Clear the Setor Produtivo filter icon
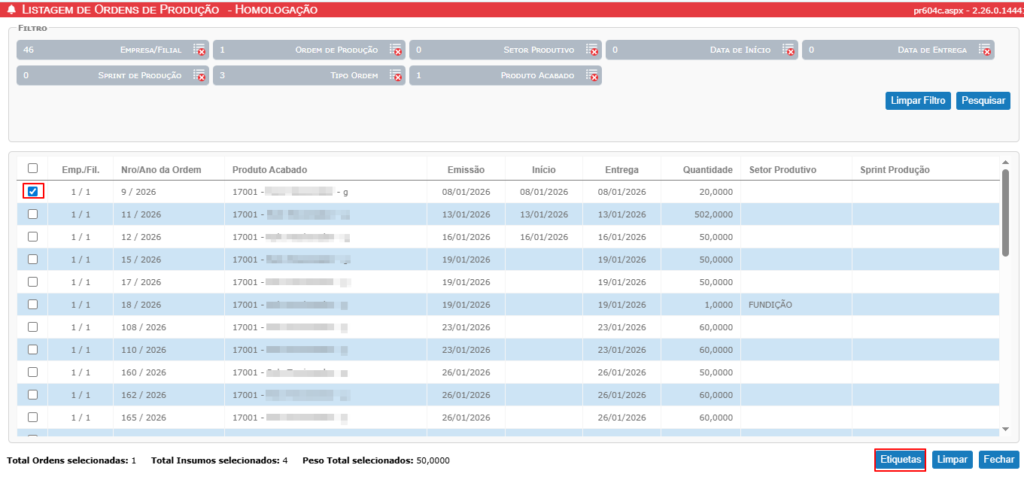 coord(592,50)
